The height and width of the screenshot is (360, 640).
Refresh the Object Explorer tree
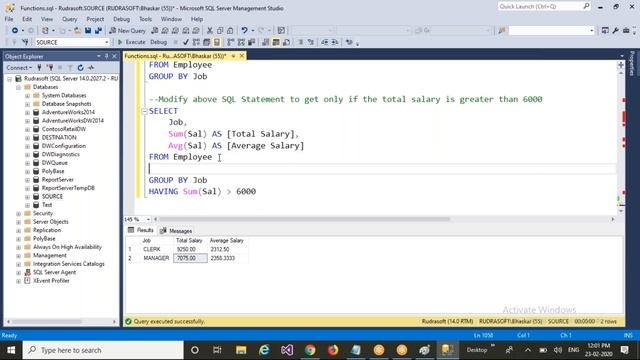point(80,68)
